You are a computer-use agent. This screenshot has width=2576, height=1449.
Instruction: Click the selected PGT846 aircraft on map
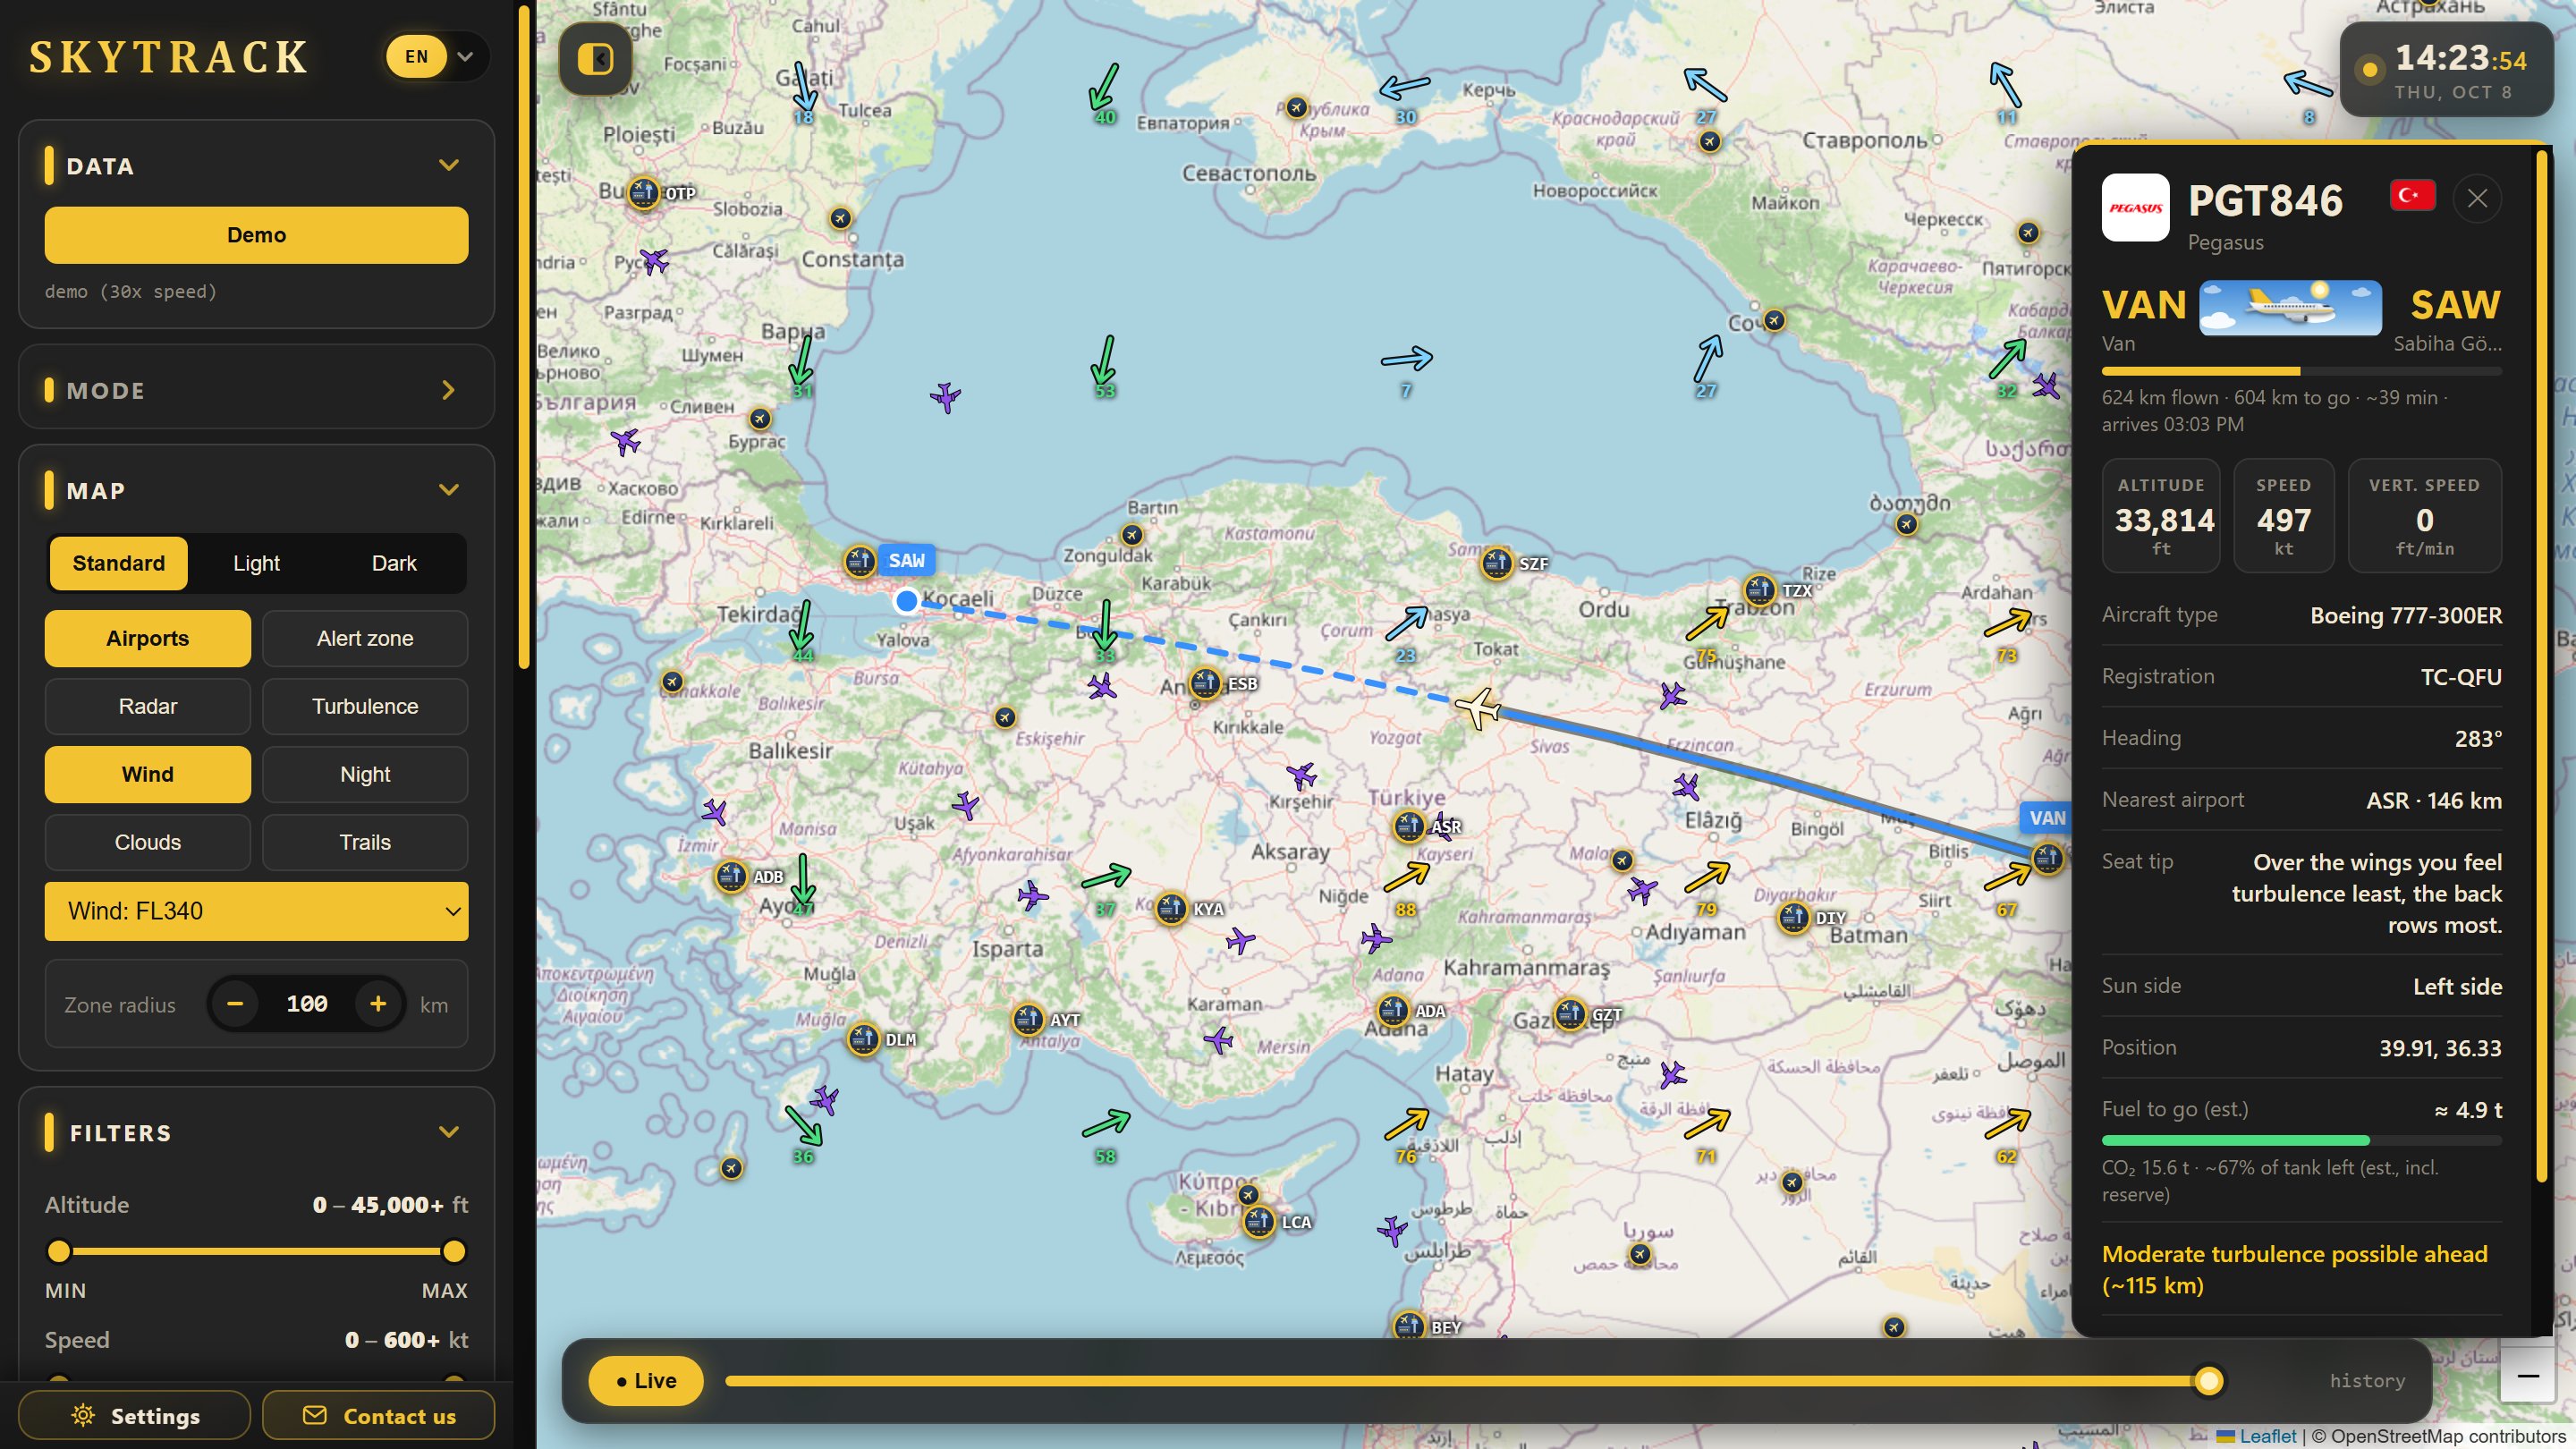point(1478,708)
